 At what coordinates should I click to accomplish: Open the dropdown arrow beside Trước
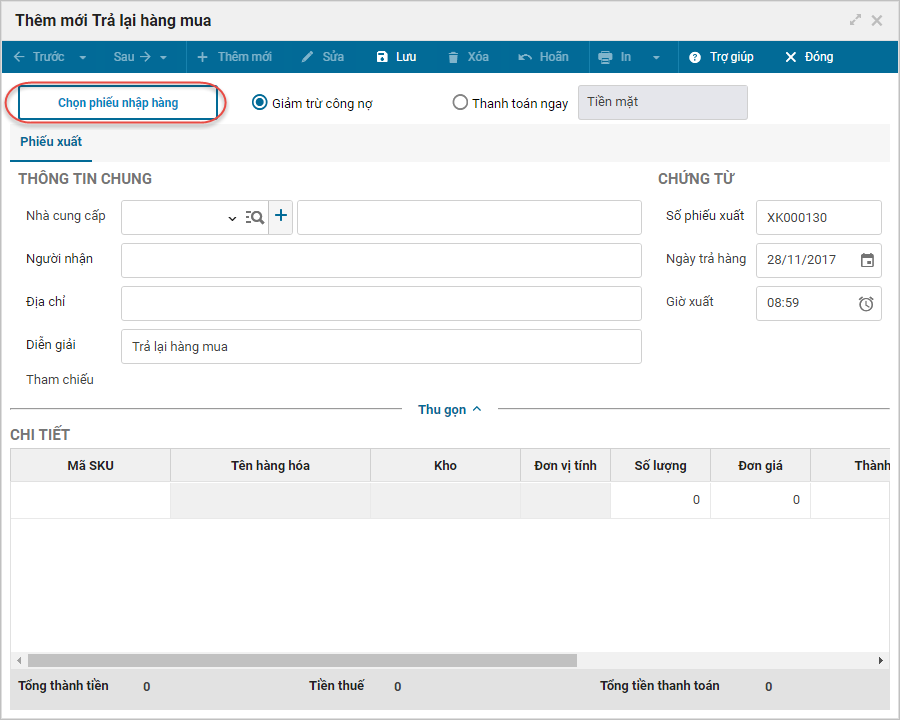[x=83, y=57]
